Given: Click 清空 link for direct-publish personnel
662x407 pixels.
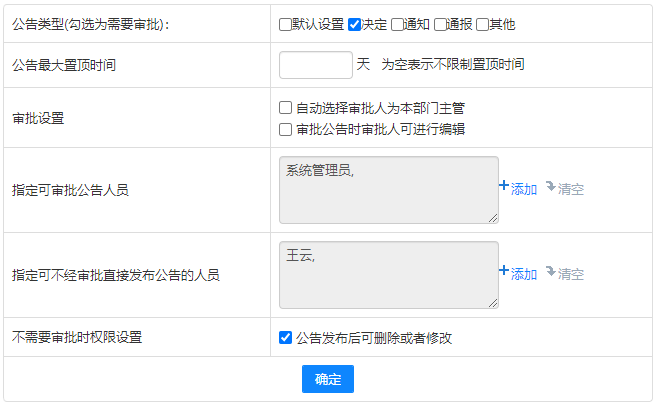Looking at the screenshot, I should [x=571, y=274].
